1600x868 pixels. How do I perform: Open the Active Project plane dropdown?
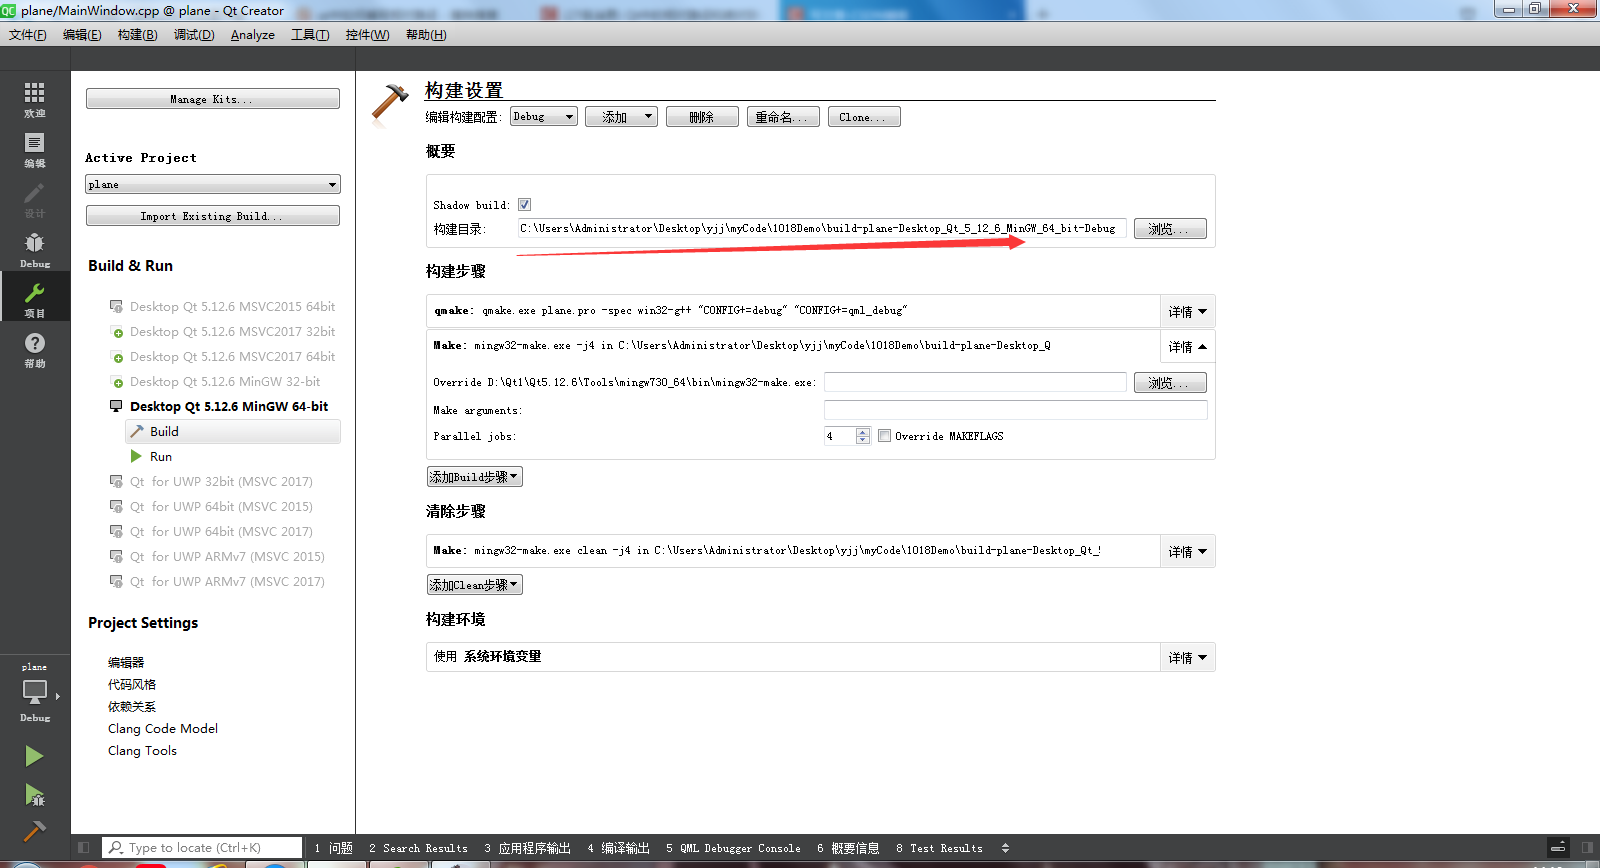coord(213,184)
